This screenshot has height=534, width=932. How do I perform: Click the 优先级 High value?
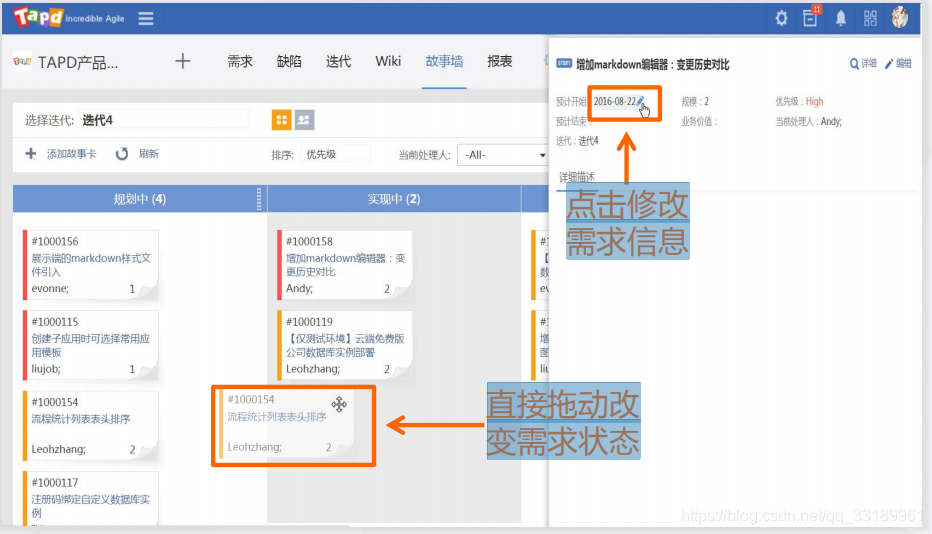point(814,101)
